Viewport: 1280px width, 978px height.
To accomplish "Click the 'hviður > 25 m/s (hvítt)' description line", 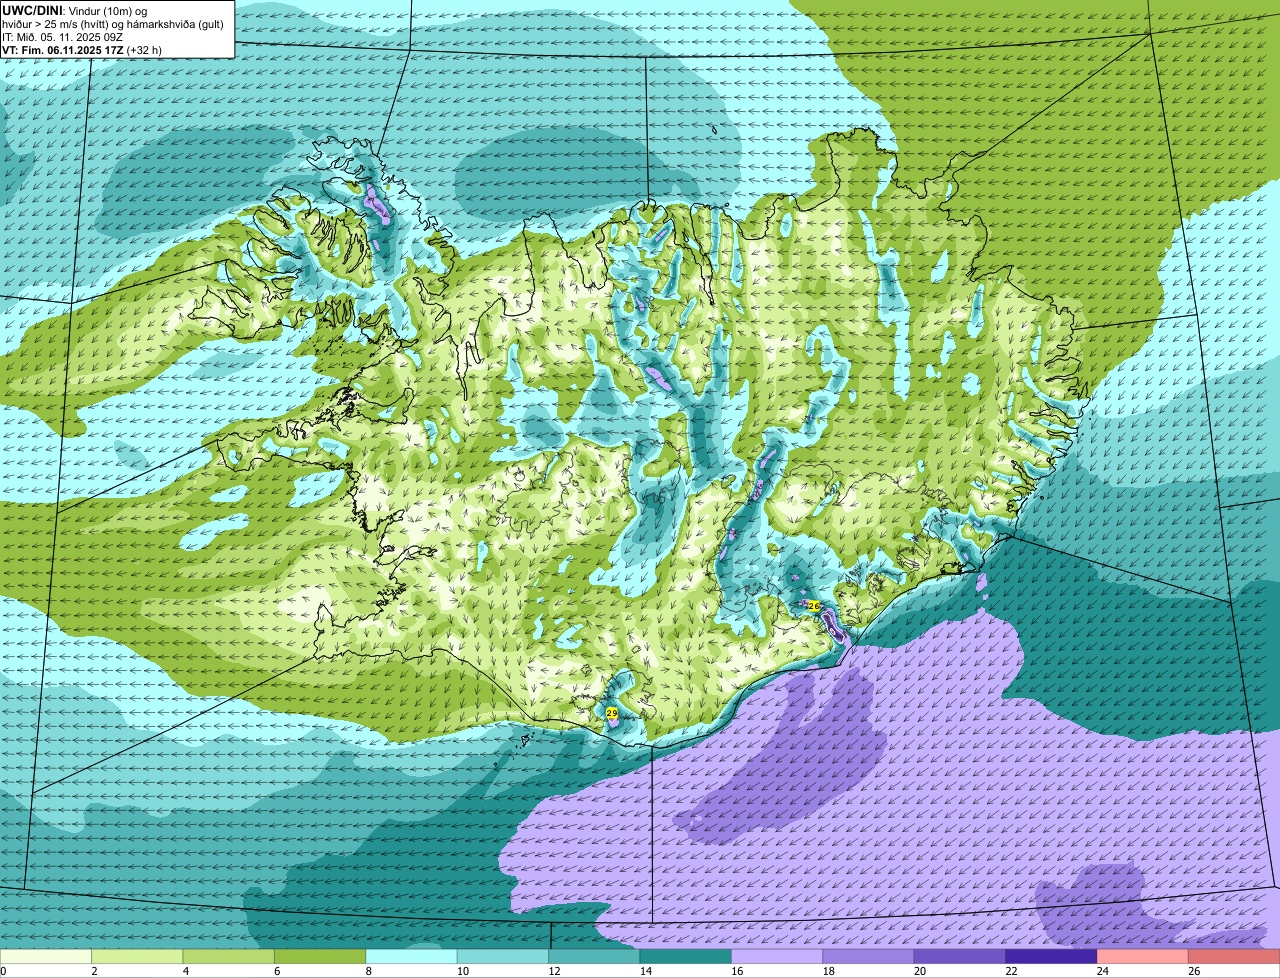I will (113, 24).
